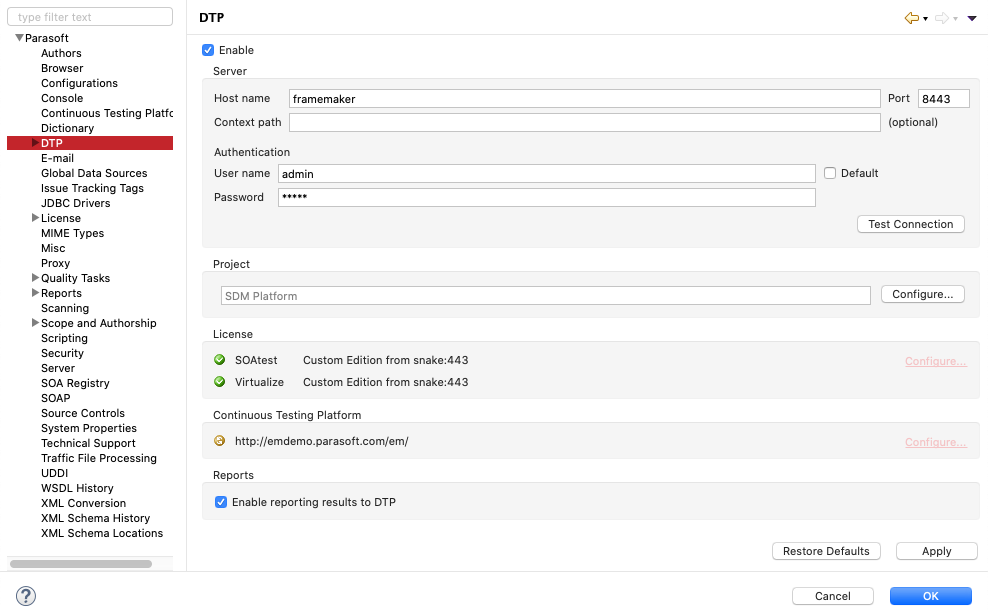Open Dictionary preferences
988x610 pixels.
point(67,129)
